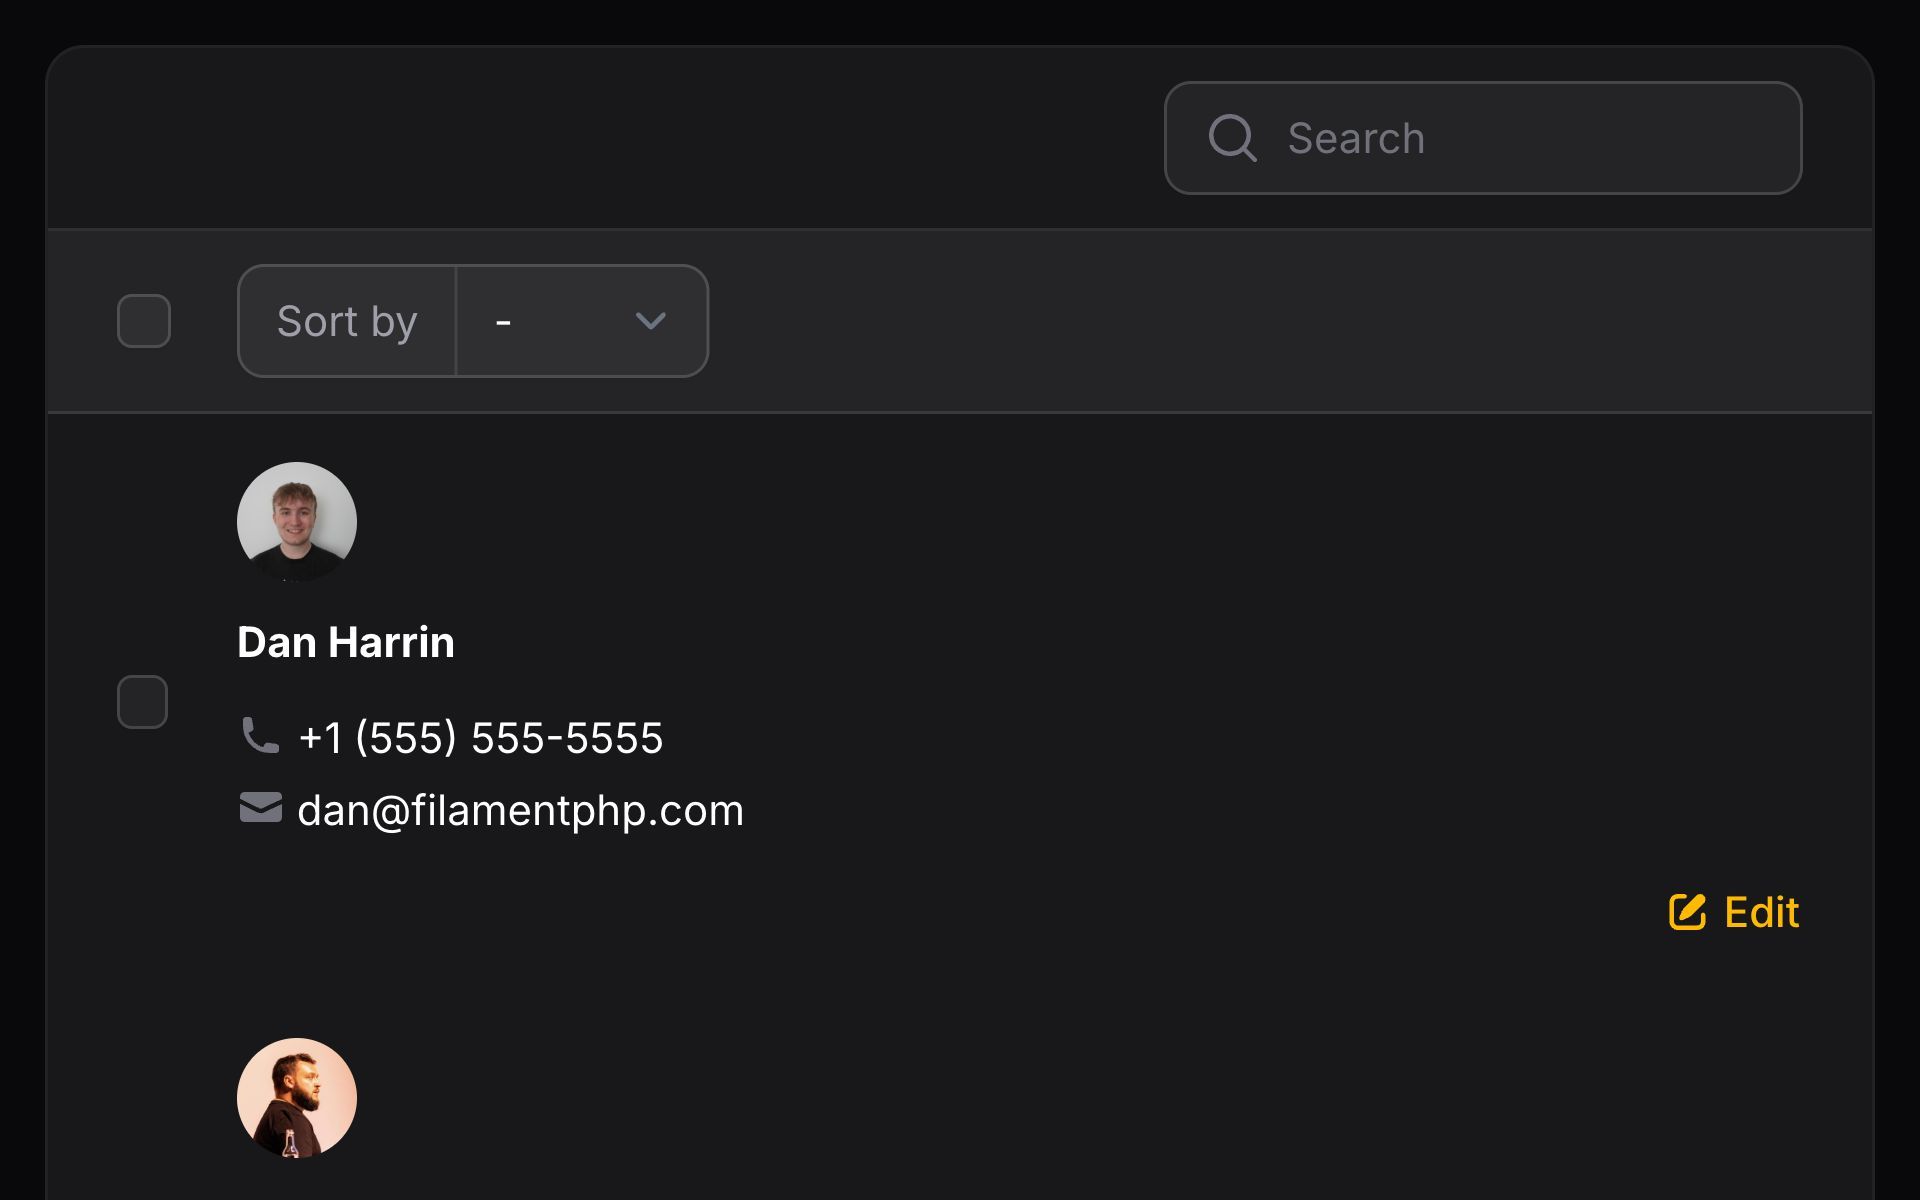Image resolution: width=1920 pixels, height=1200 pixels.
Task: Click the bearded man's avatar
Action: click(297, 1097)
